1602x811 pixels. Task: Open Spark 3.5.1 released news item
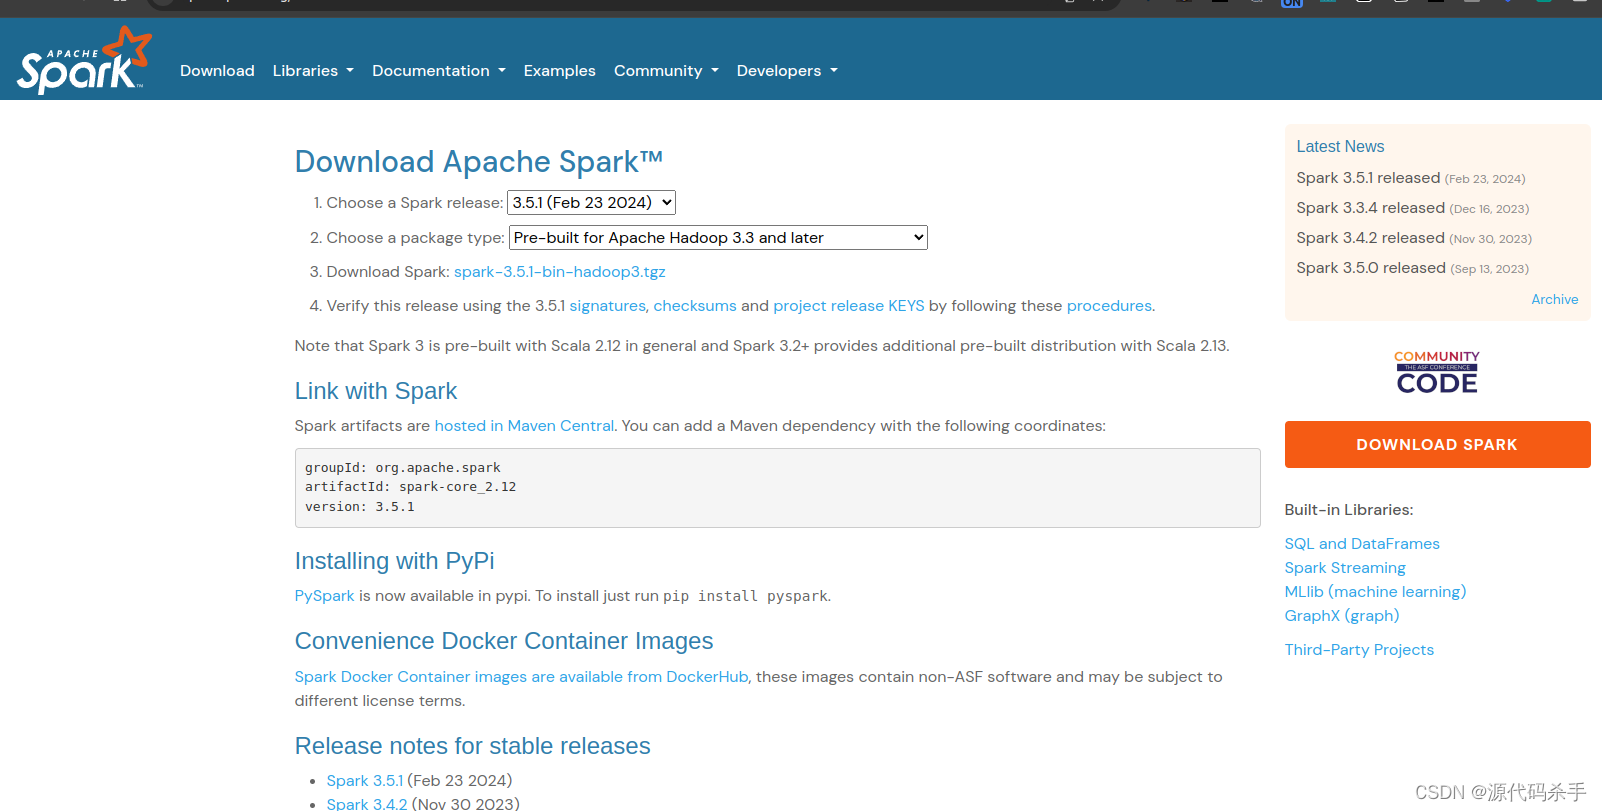coord(1368,178)
